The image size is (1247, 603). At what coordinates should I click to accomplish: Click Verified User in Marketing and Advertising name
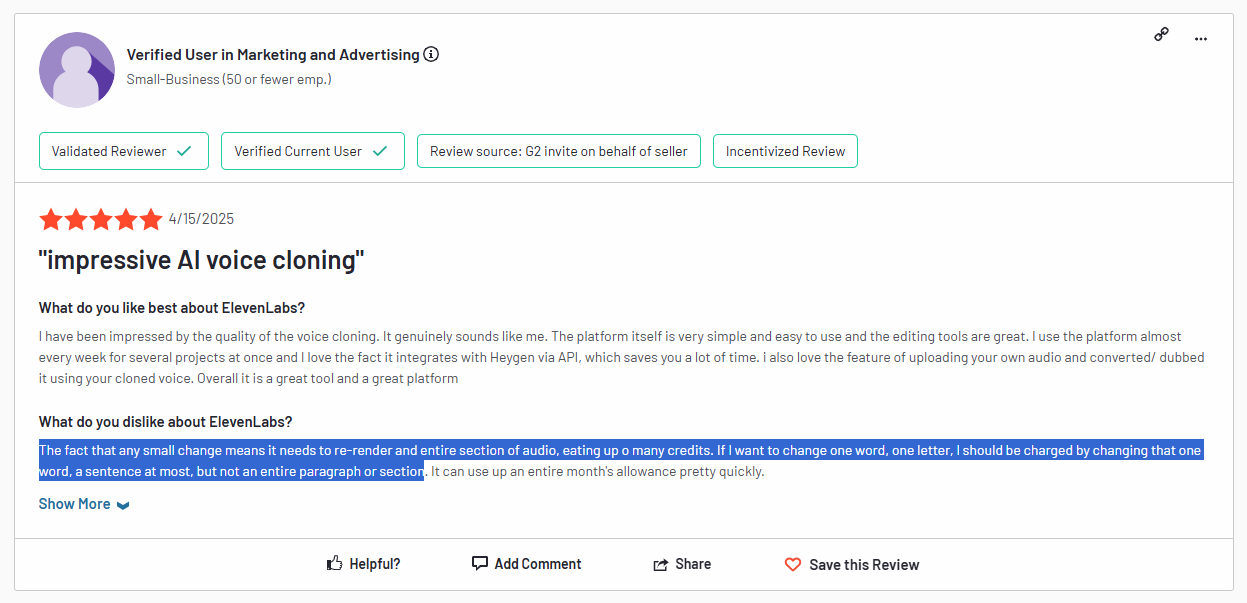pos(273,55)
